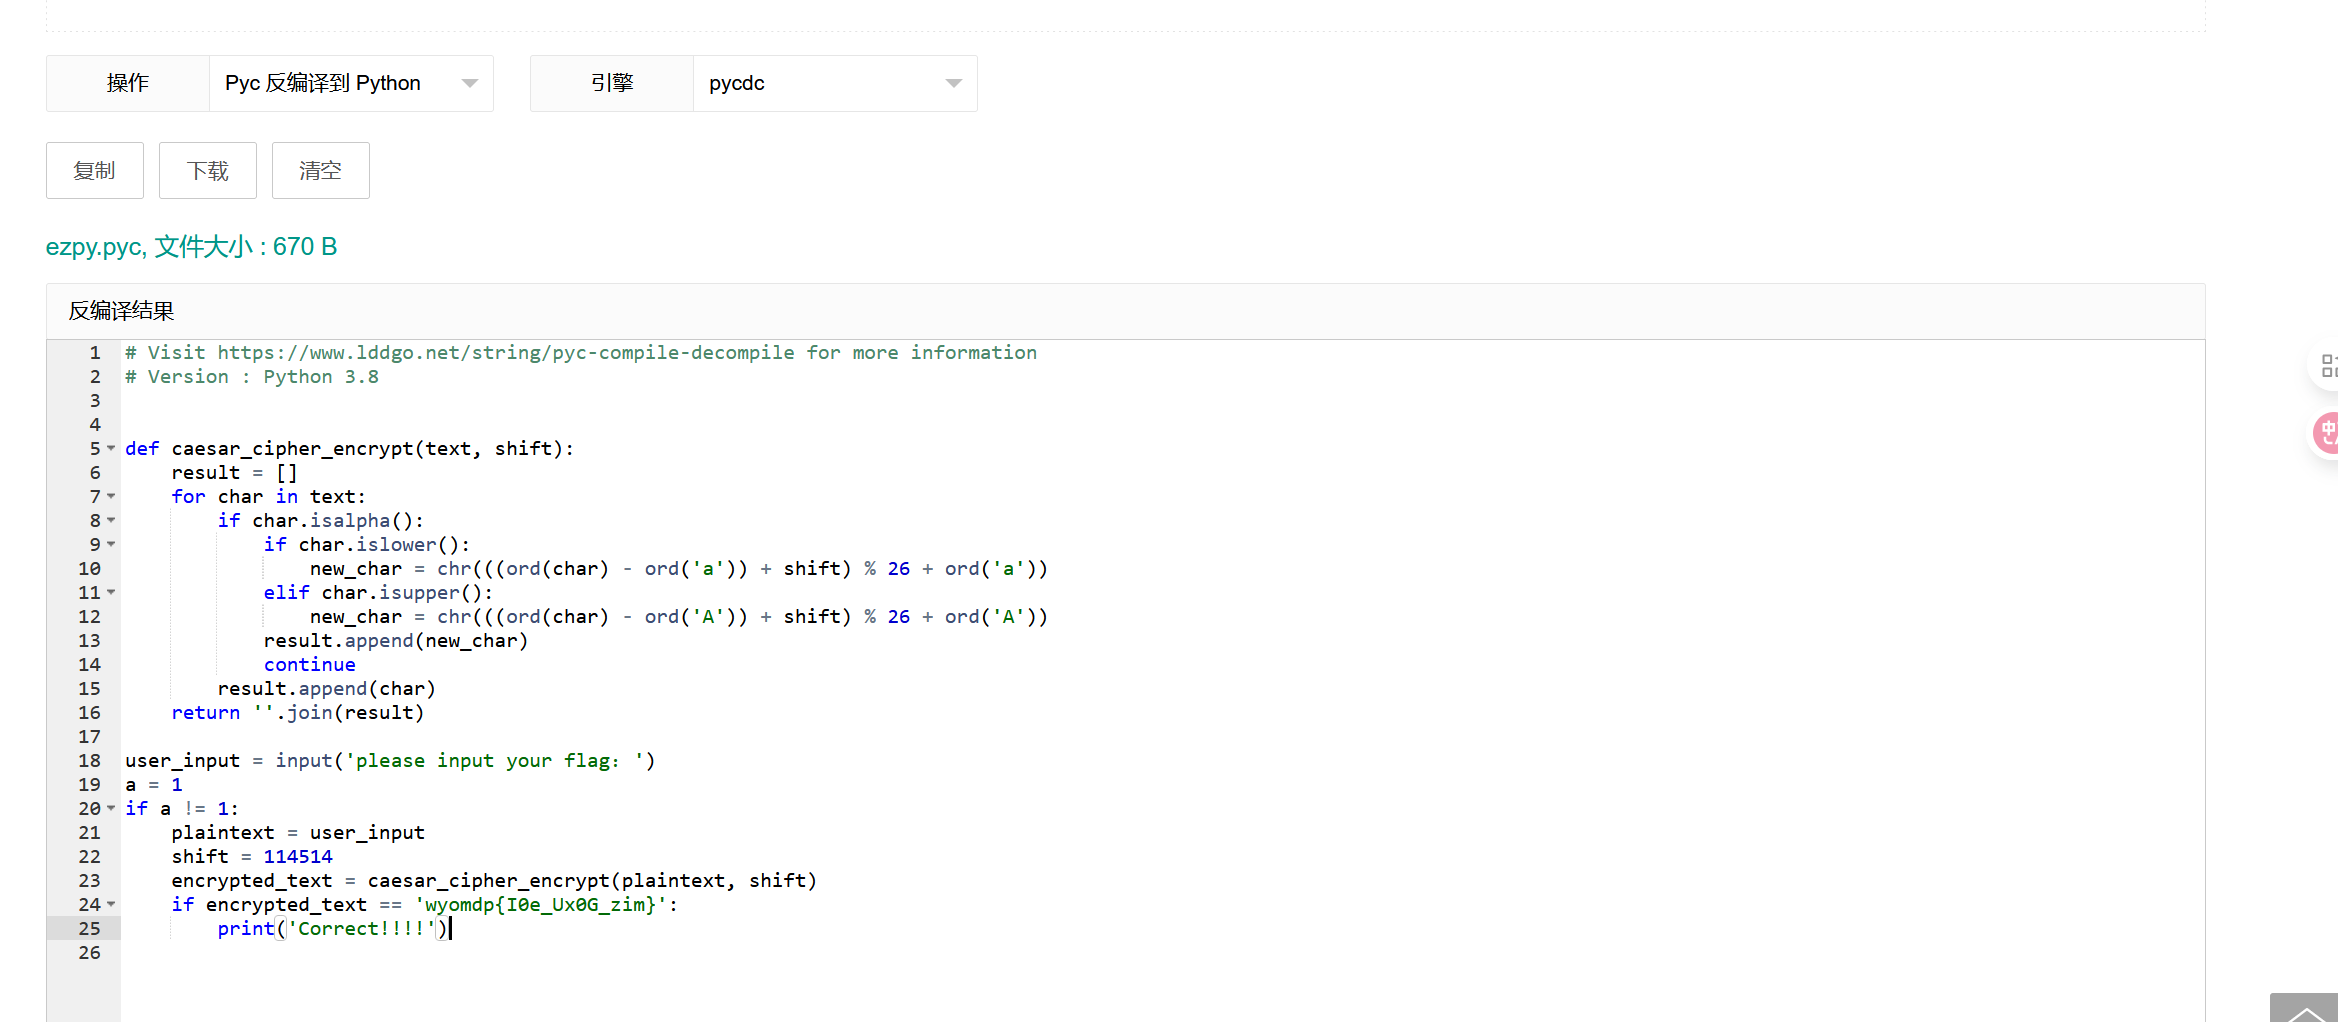Viewport: 2338px width, 1022px height.
Task: Open the 'Pyc 反编译到 Python' operation dropdown
Action: point(350,83)
